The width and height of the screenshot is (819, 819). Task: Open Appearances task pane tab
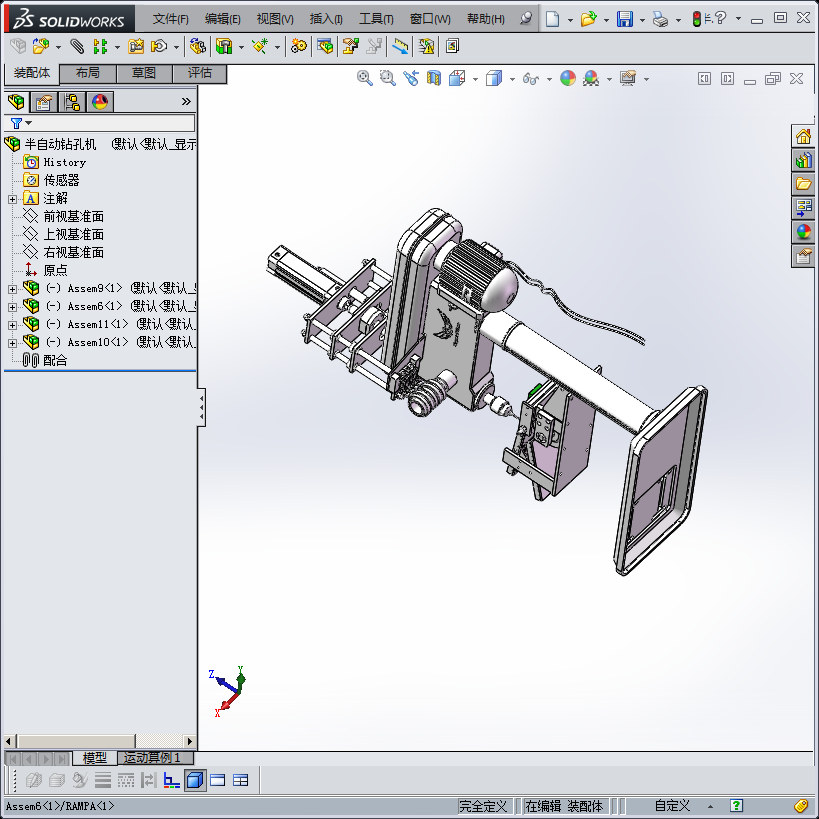[803, 232]
